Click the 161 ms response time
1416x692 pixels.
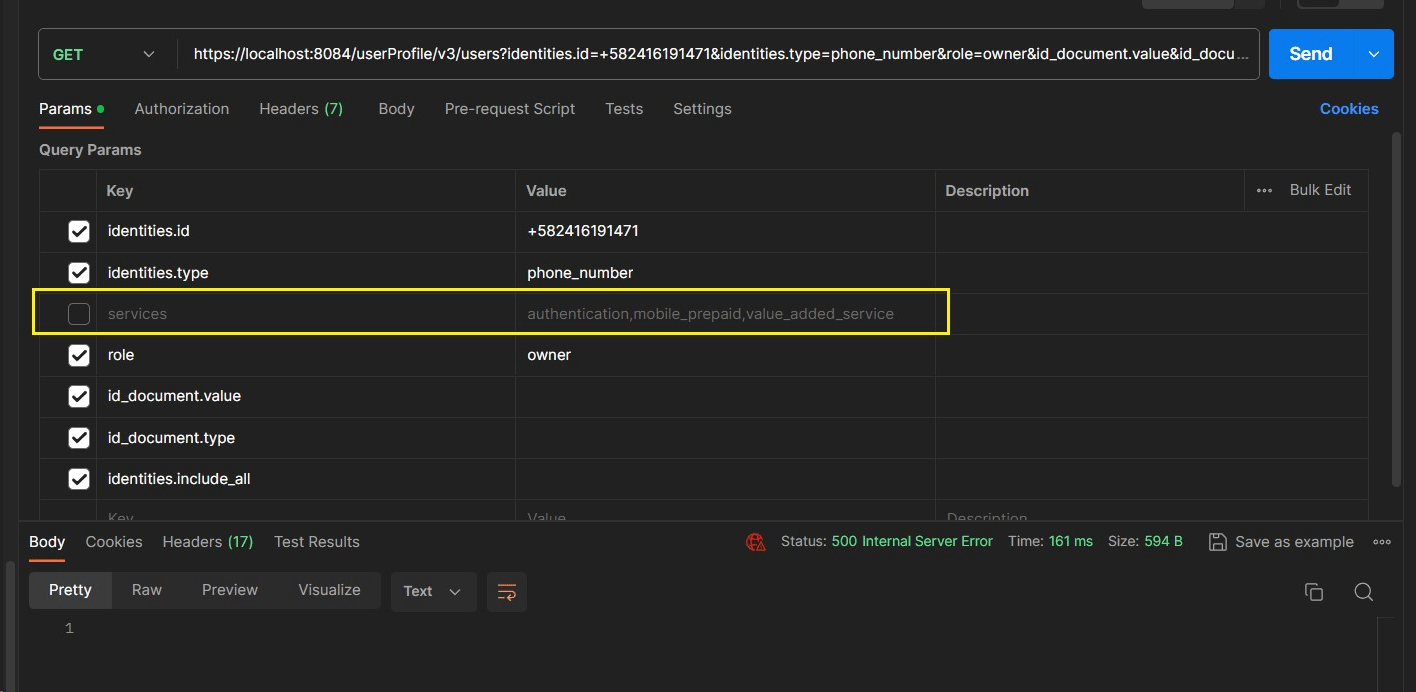click(x=1071, y=541)
